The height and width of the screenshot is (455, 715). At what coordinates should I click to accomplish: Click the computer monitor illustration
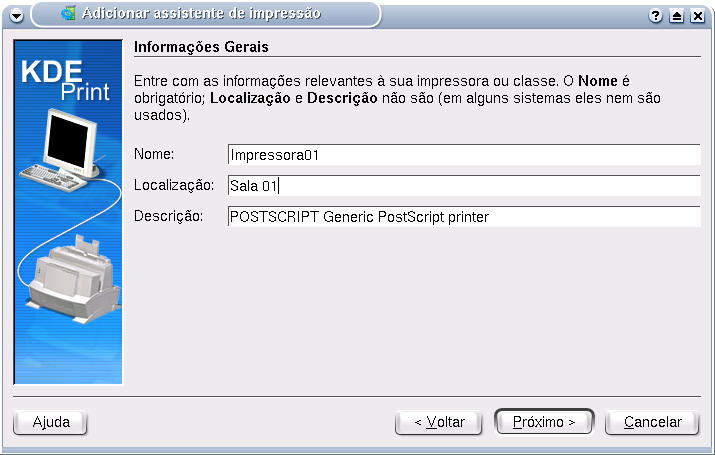(71, 143)
